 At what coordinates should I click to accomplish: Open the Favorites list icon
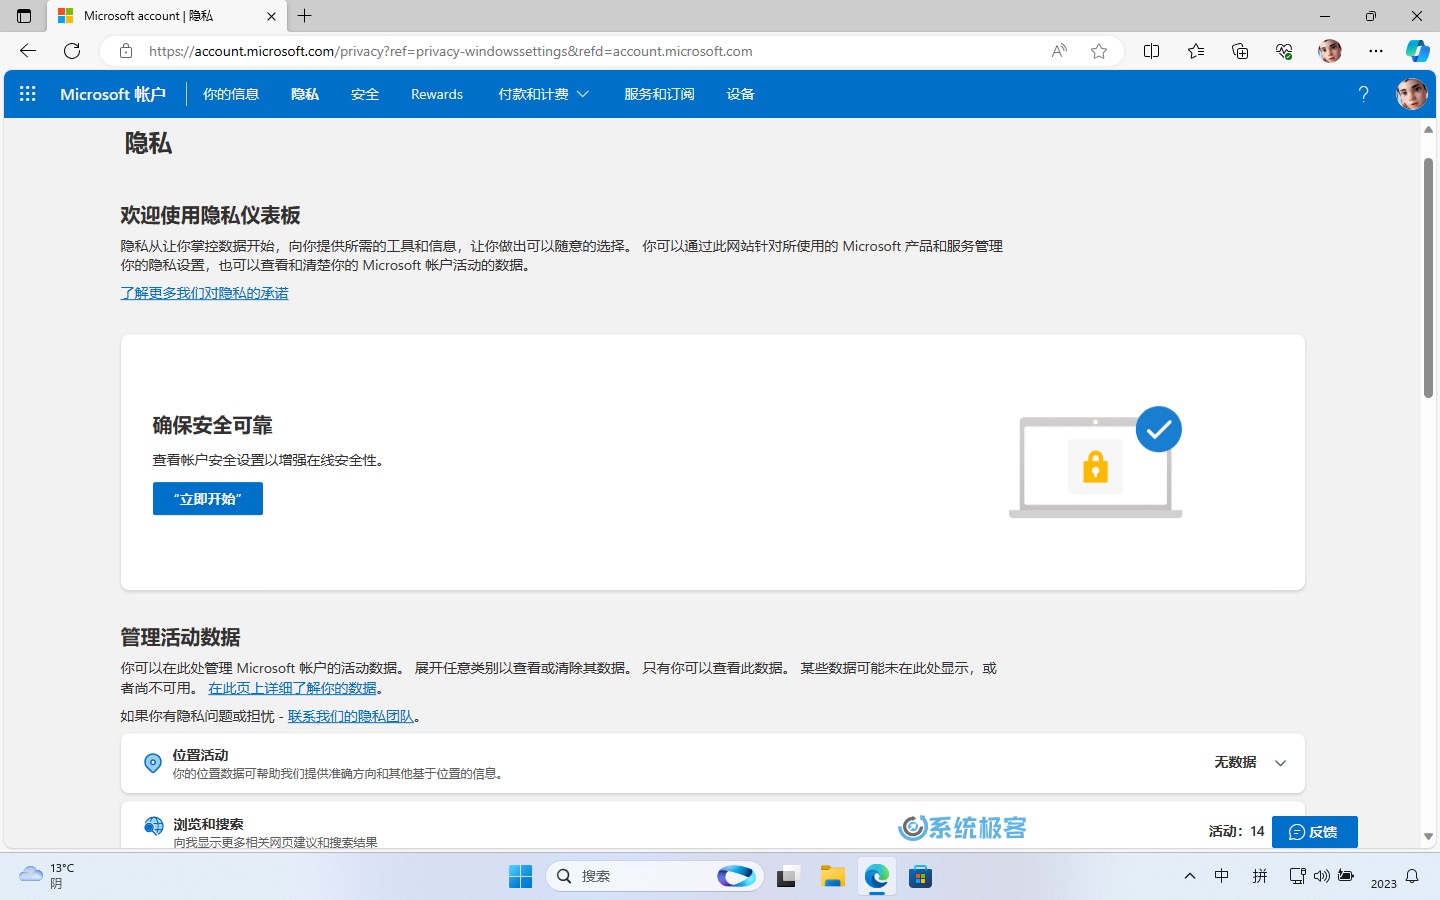(1196, 51)
